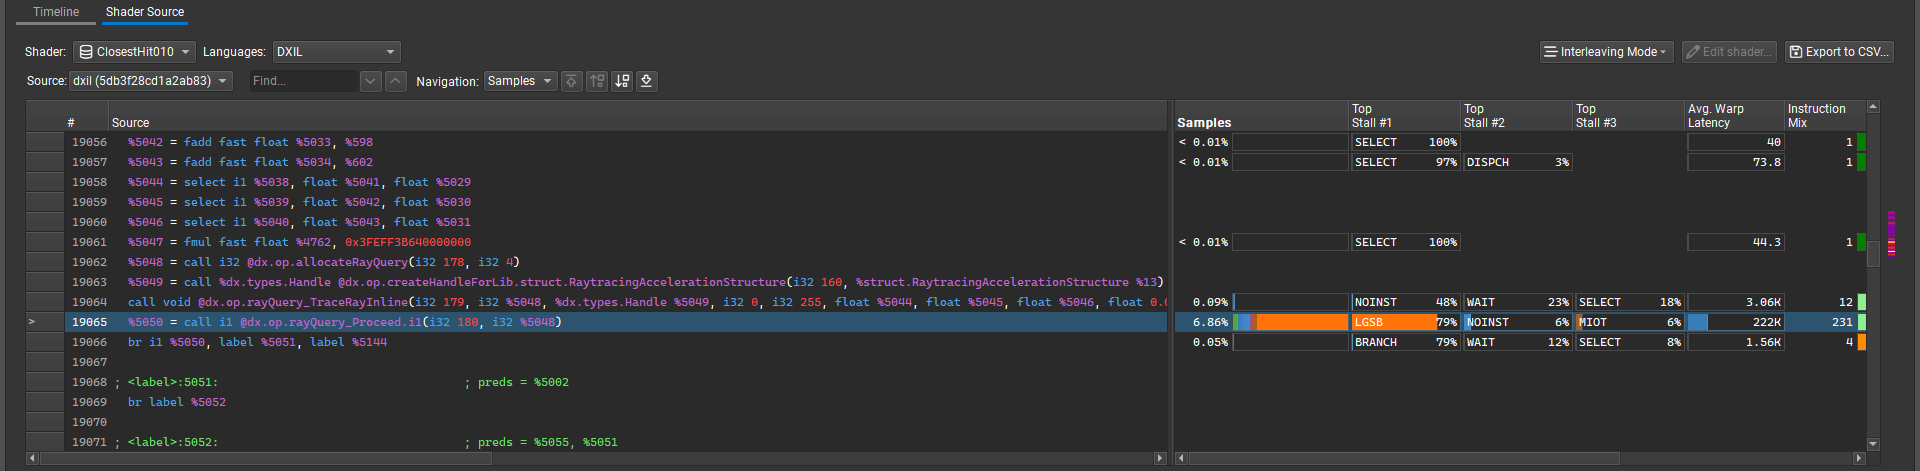Select line 19063 createHandleForLib row
Image resolution: width=1920 pixels, height=471 pixels.
point(616,282)
